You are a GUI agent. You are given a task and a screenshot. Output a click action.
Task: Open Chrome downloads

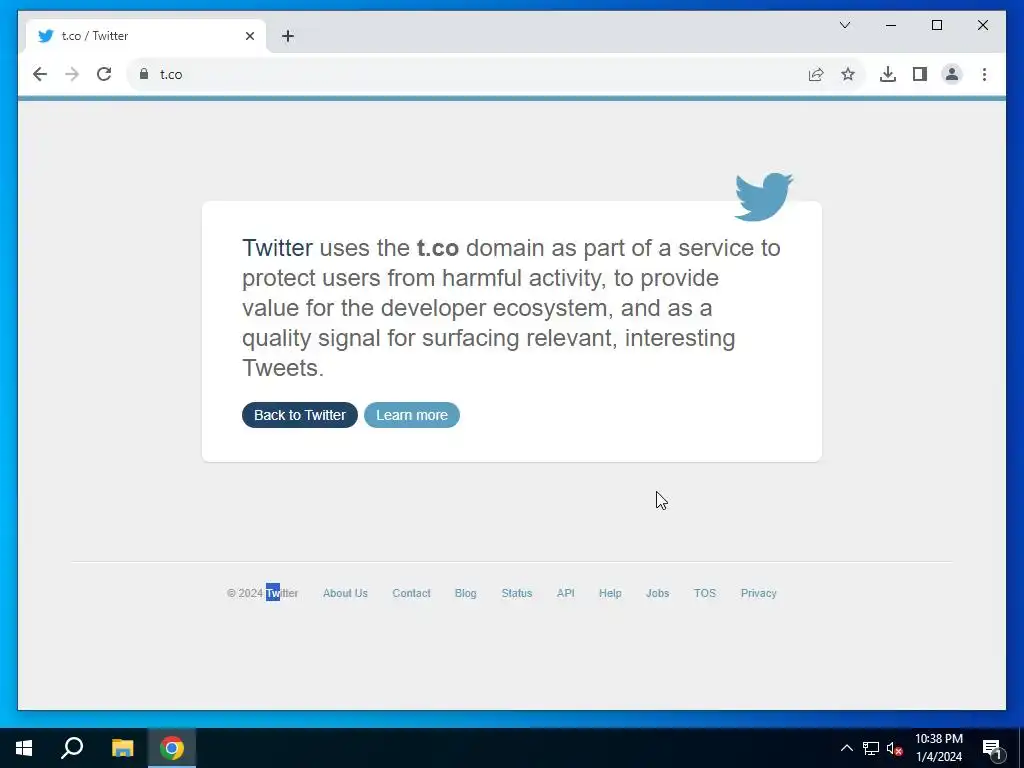tap(888, 74)
